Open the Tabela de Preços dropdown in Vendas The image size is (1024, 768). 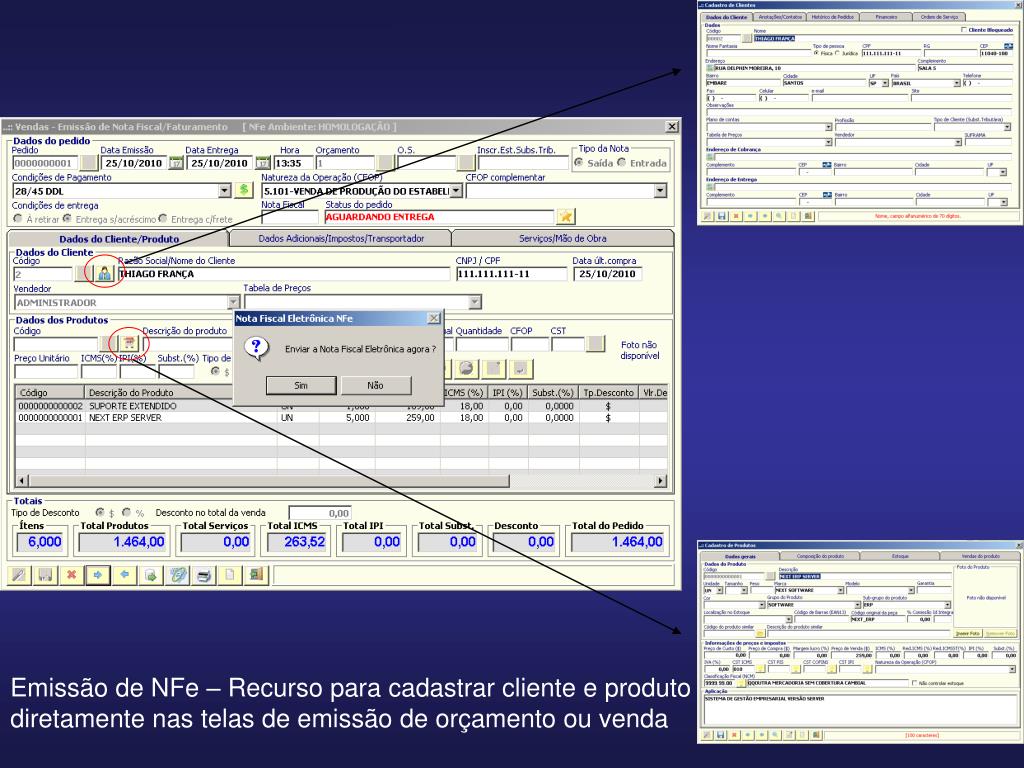(x=475, y=302)
